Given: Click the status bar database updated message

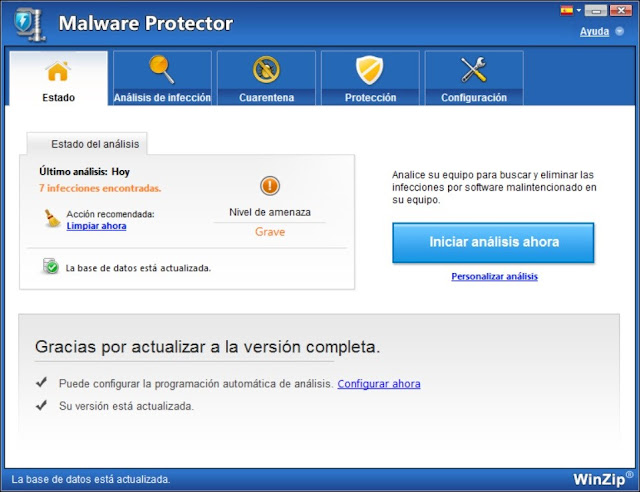Looking at the screenshot, I should [91, 479].
